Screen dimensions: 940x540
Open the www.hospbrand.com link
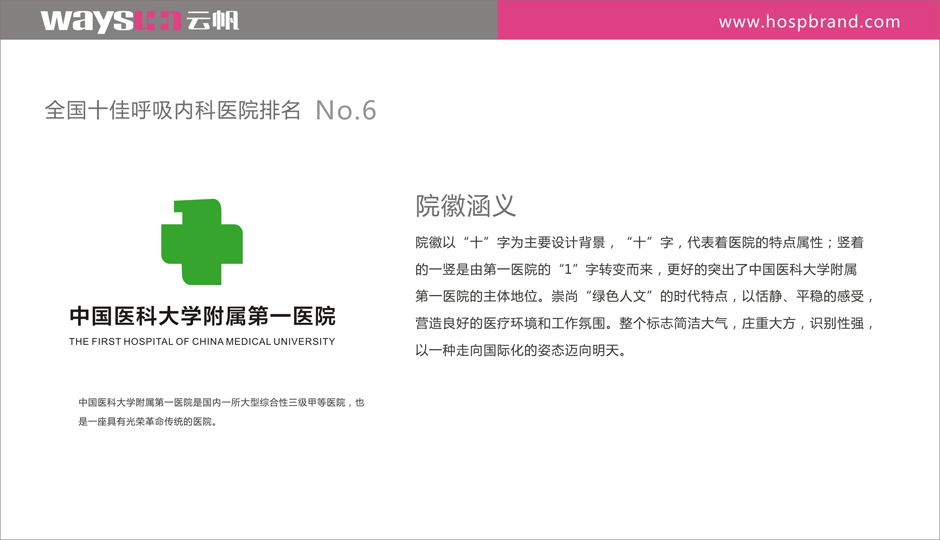[809, 22]
